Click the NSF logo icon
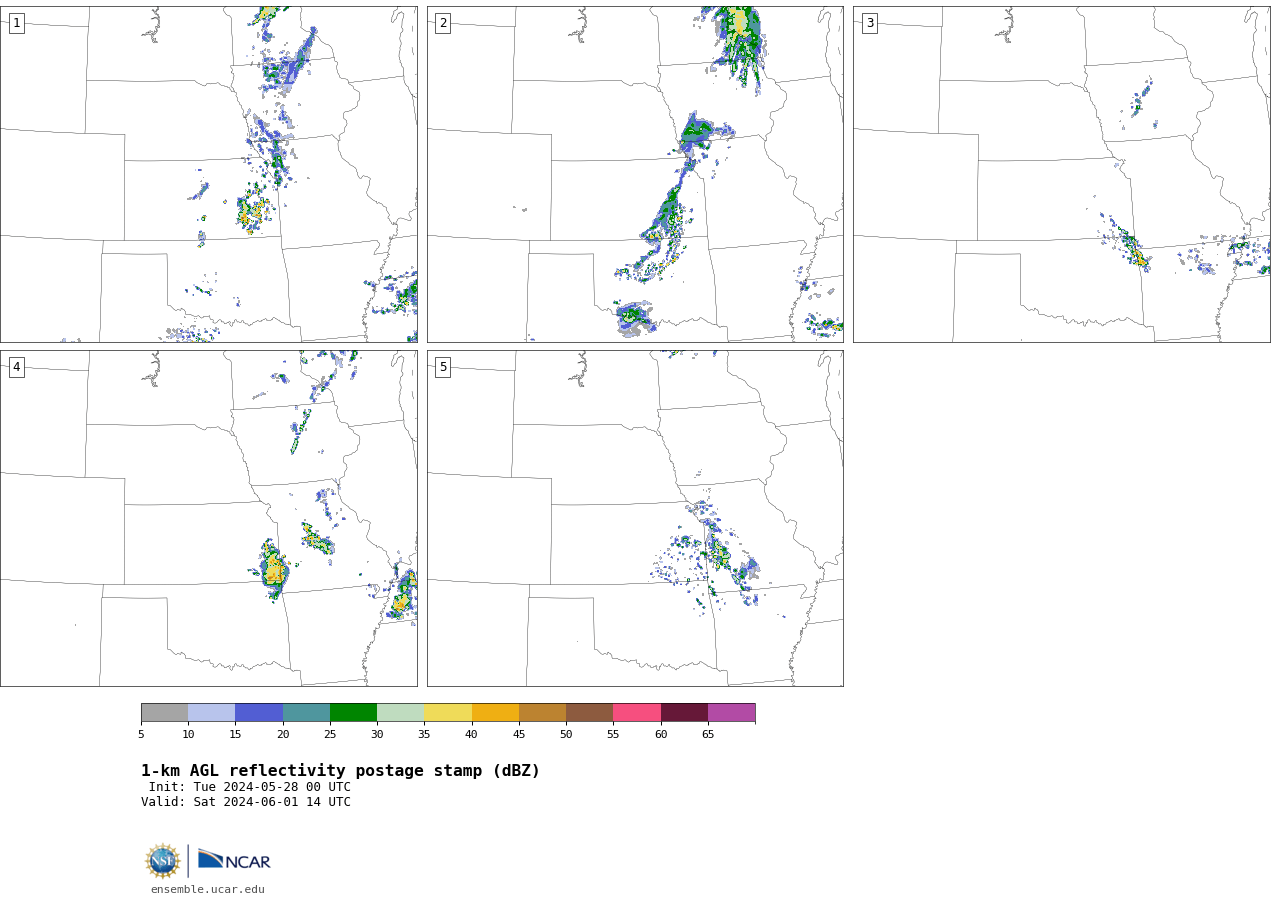This screenshot has width=1280, height=901. coord(163,861)
